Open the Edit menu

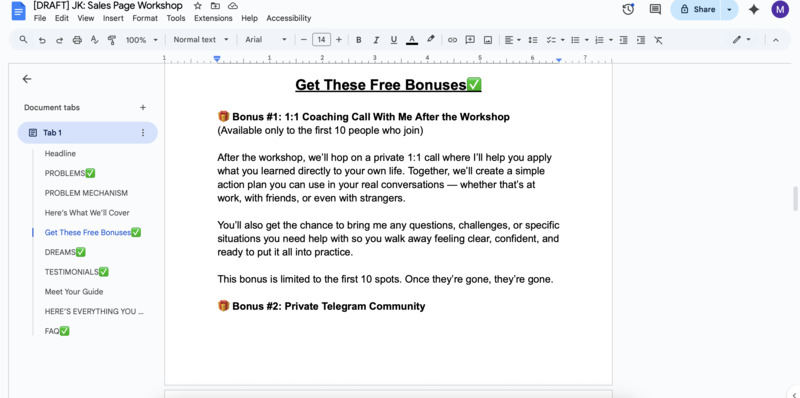62,18
